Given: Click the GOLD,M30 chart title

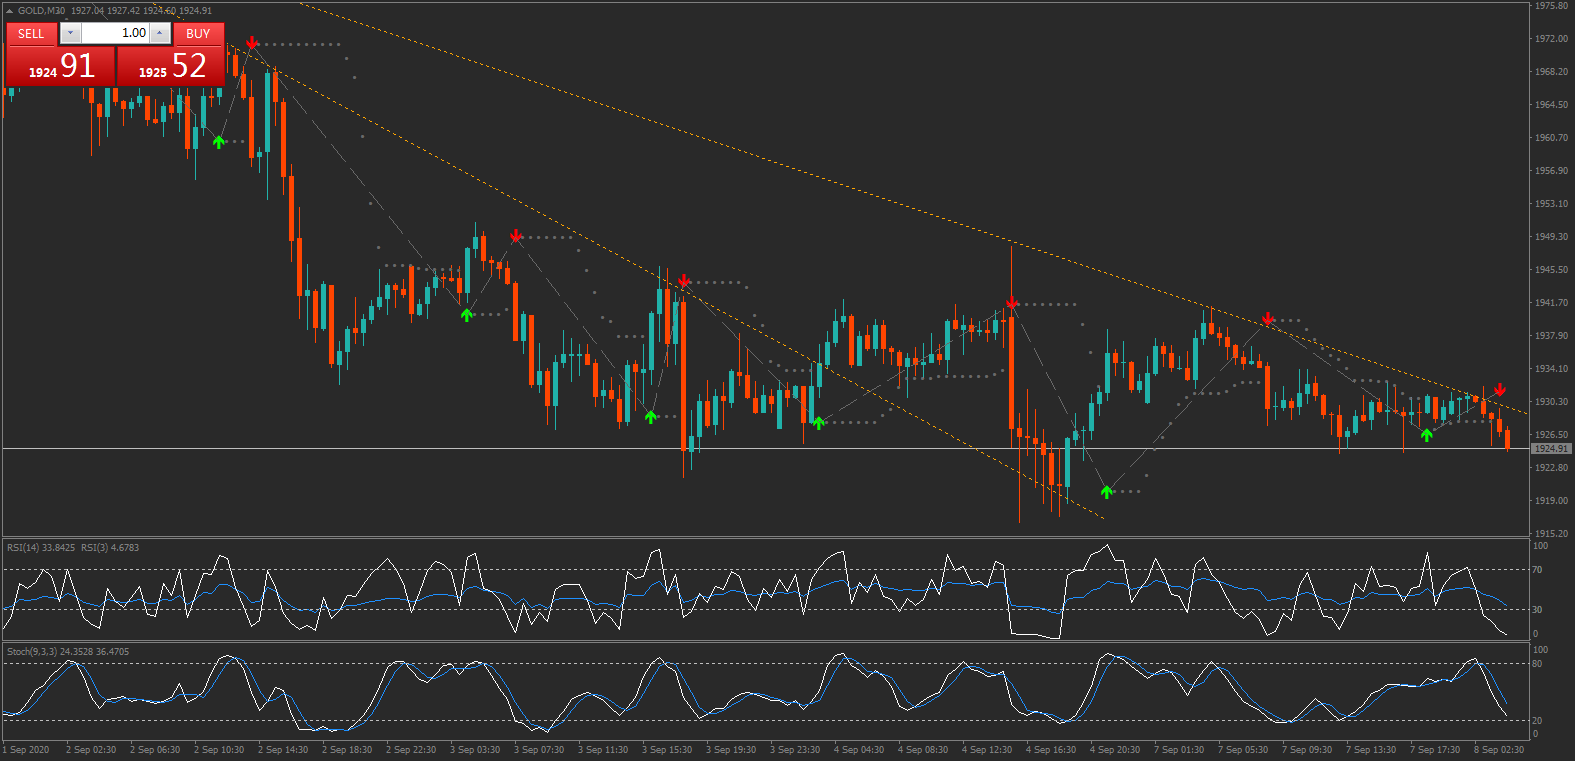Looking at the screenshot, I should [42, 10].
